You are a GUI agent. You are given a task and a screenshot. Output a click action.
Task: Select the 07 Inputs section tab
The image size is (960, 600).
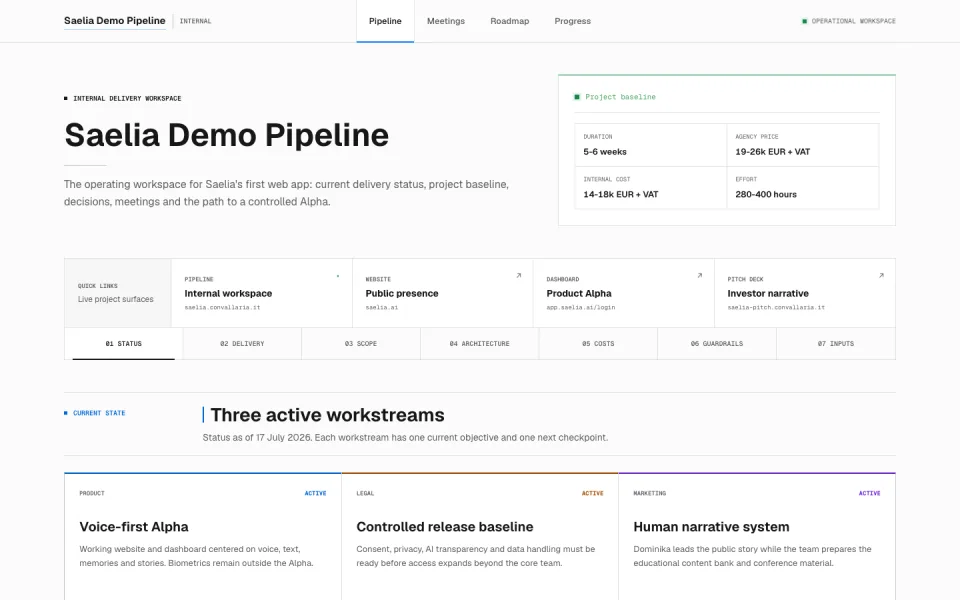836,343
